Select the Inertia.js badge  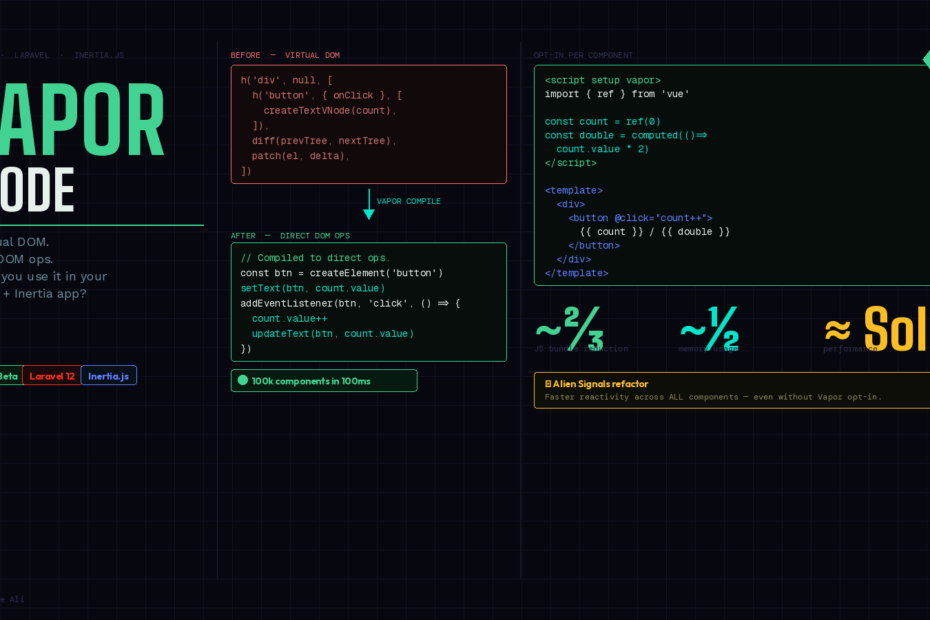pyautogui.click(x=109, y=376)
